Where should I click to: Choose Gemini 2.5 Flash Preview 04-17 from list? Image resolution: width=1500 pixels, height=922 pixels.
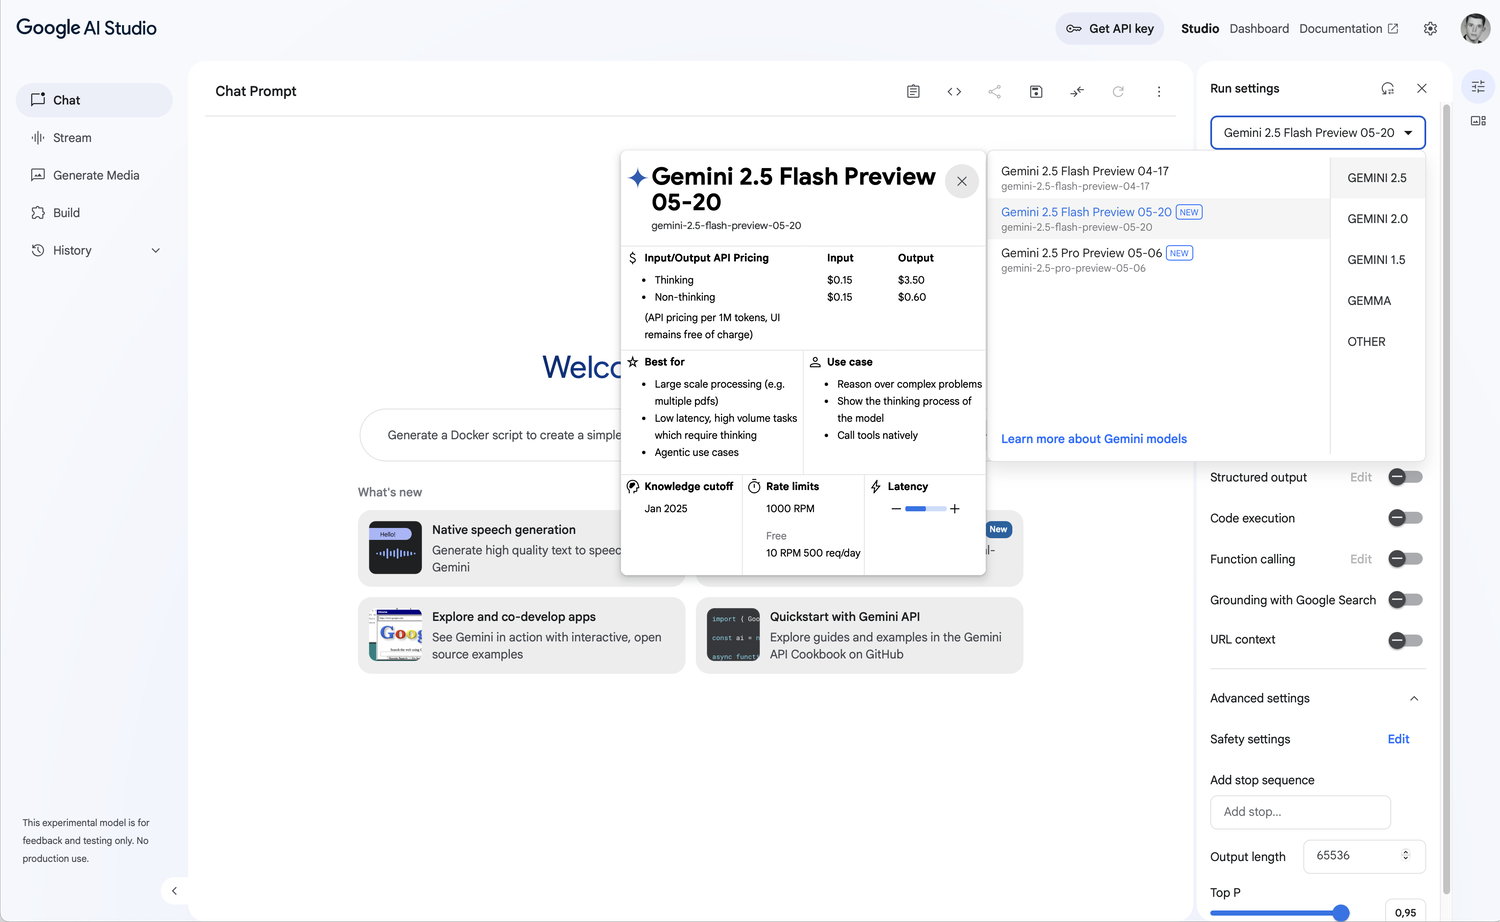coord(1159,178)
